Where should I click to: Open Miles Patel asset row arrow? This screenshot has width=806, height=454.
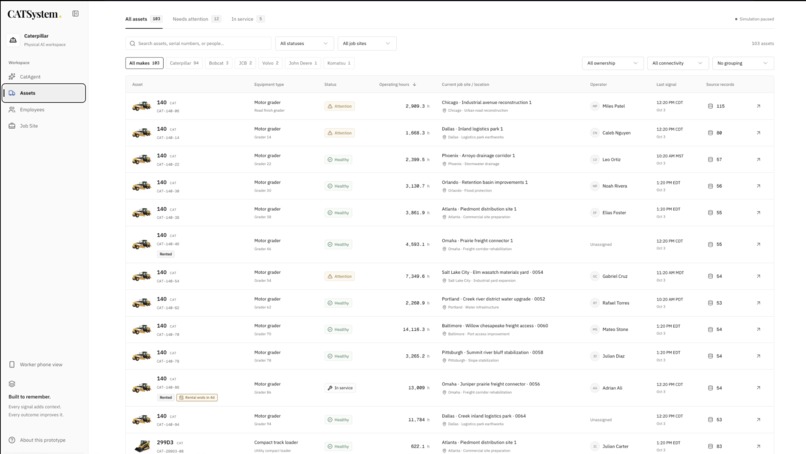758,106
